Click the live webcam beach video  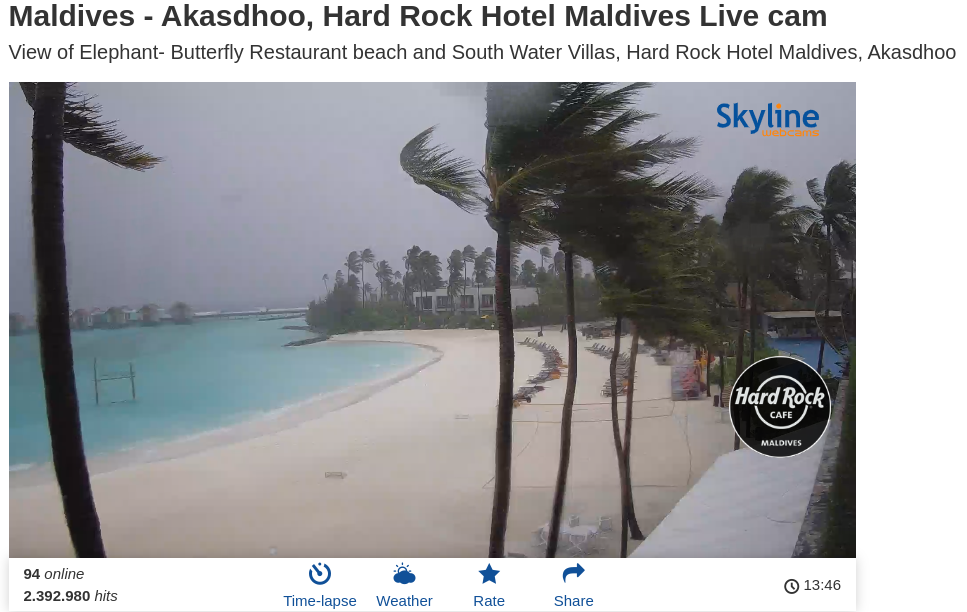click(x=432, y=320)
